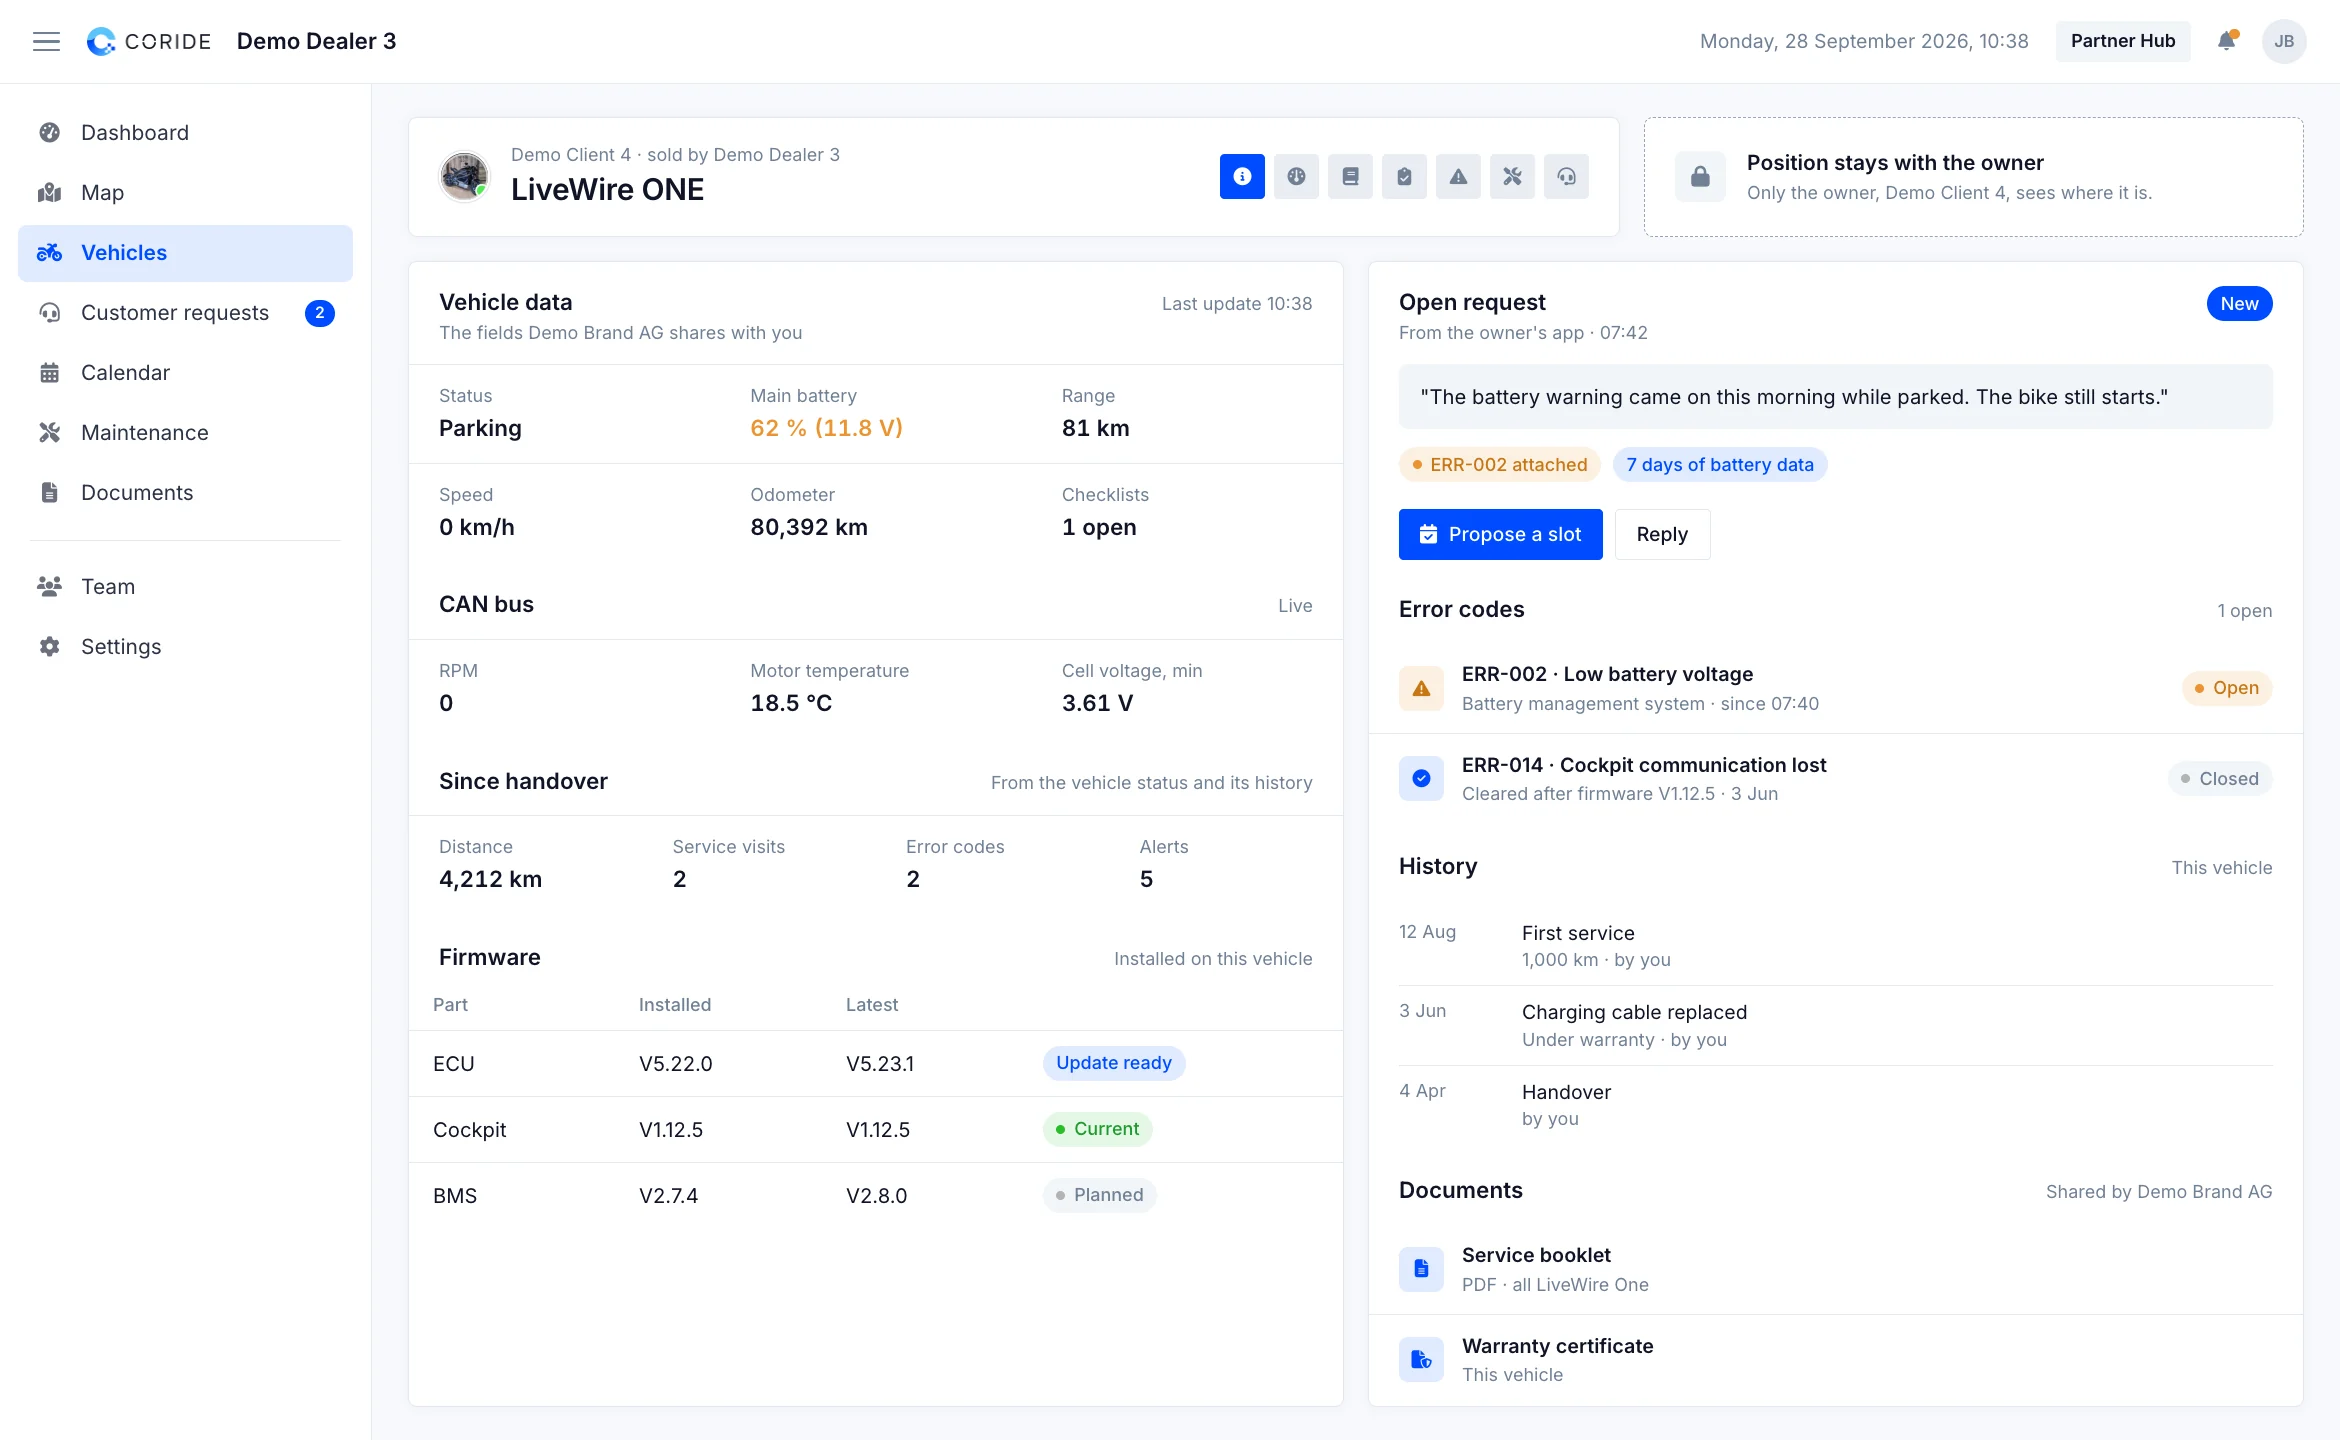
Task: Open the JB user avatar
Action: 2284,41
